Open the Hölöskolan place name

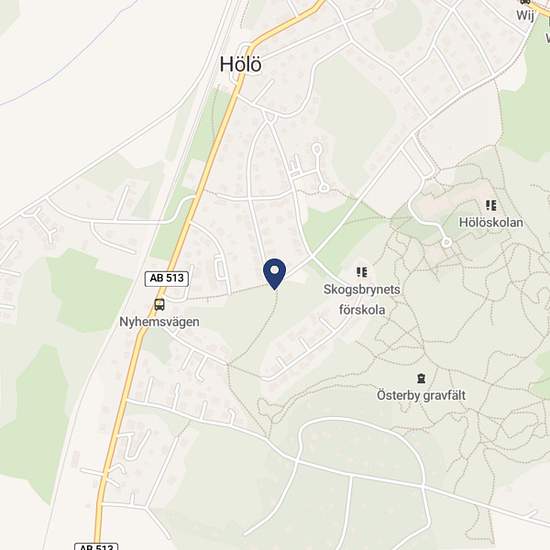[491, 222]
